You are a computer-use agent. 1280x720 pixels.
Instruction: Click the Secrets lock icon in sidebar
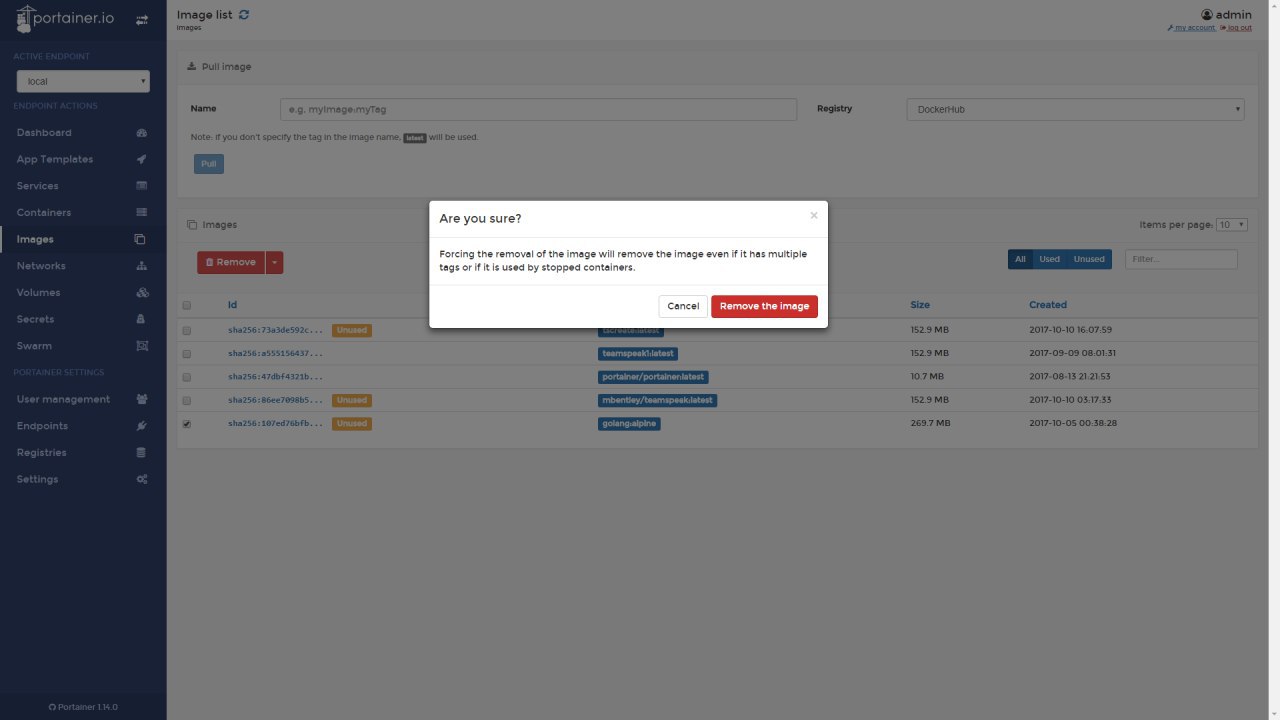point(141,319)
